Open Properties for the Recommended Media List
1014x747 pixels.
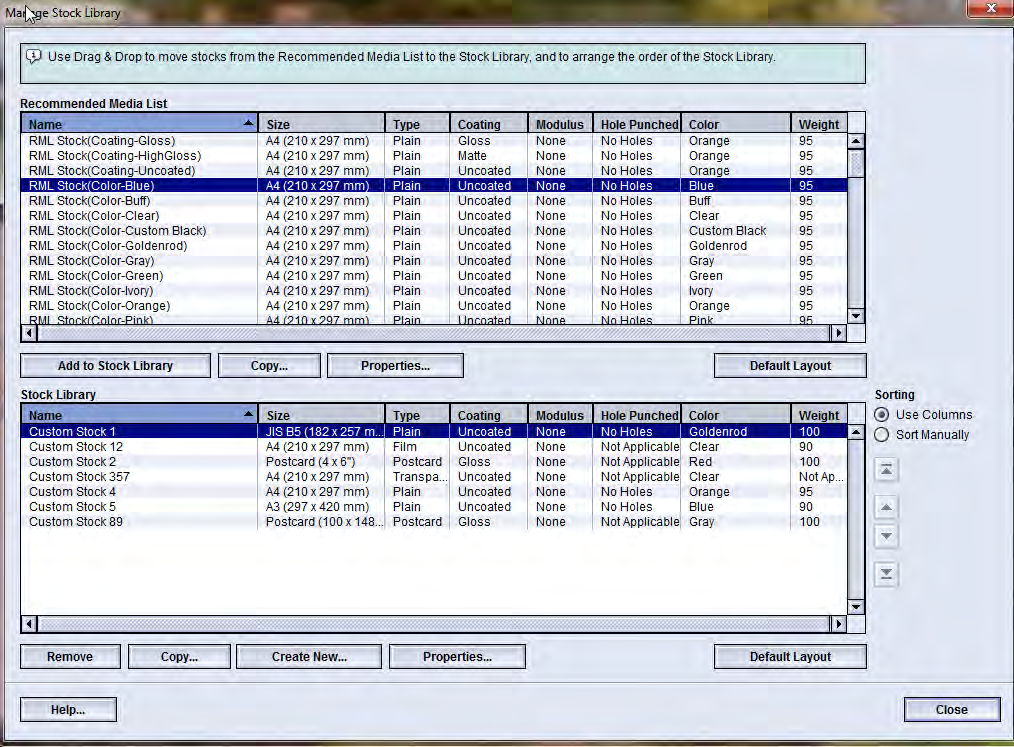coord(395,365)
